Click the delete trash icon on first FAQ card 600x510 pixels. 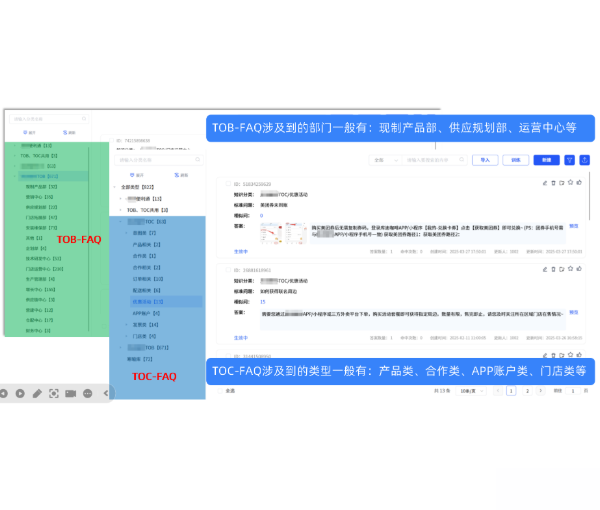coord(552,183)
